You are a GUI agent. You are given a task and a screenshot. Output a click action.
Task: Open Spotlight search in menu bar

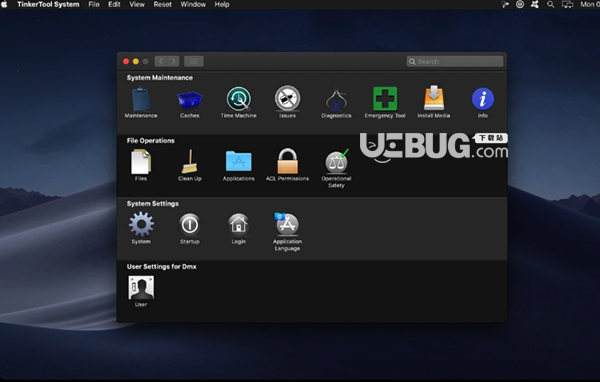point(550,5)
